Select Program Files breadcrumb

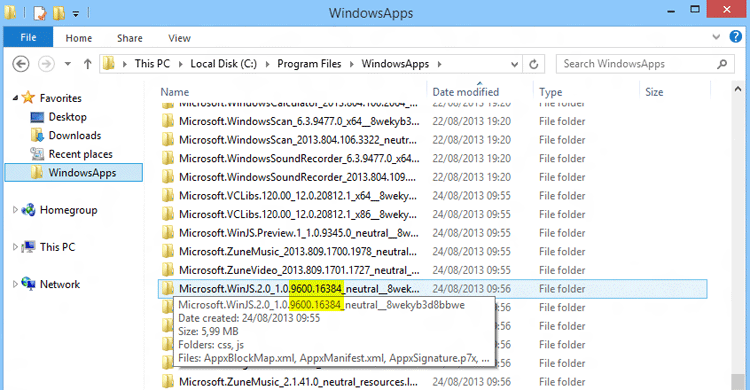point(309,64)
